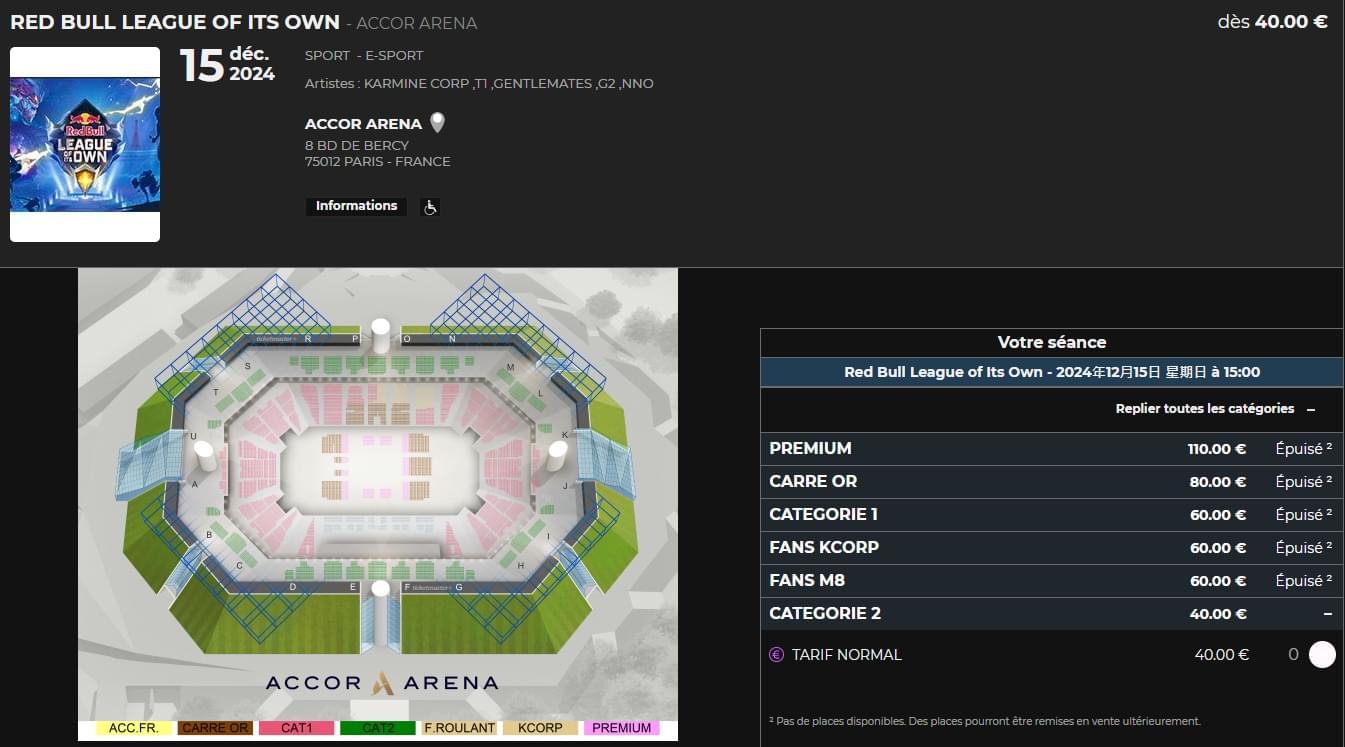Click the euro icon beside TARIF NORMAL
Image resolution: width=1345 pixels, height=747 pixels.
tap(777, 655)
